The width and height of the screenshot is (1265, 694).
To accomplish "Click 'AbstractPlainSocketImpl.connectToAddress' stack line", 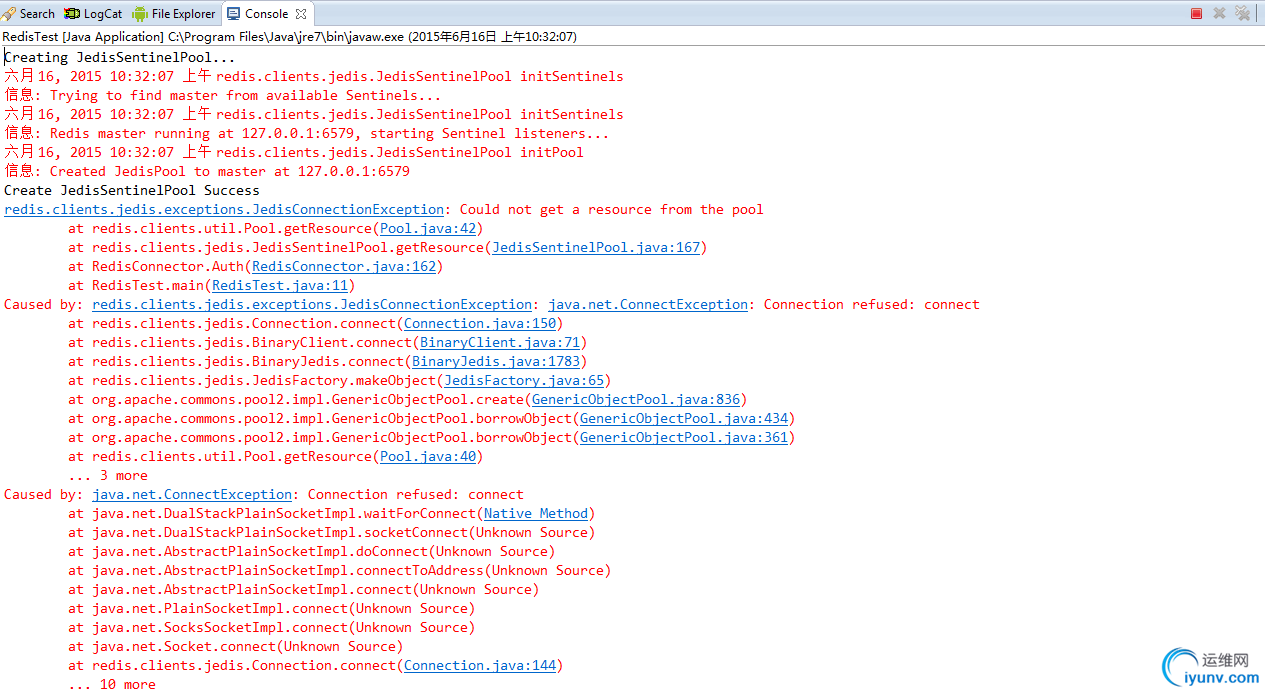I will 340,570.
